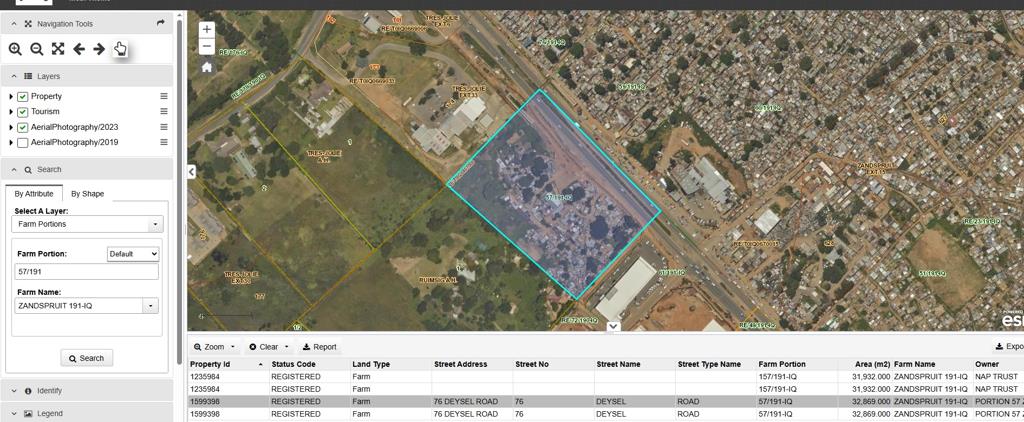Uncheck the Property layer checkbox

click(23, 97)
